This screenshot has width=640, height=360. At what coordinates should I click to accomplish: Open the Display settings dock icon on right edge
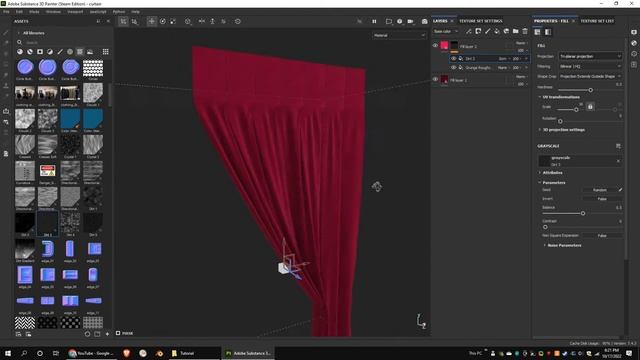(x=634, y=32)
